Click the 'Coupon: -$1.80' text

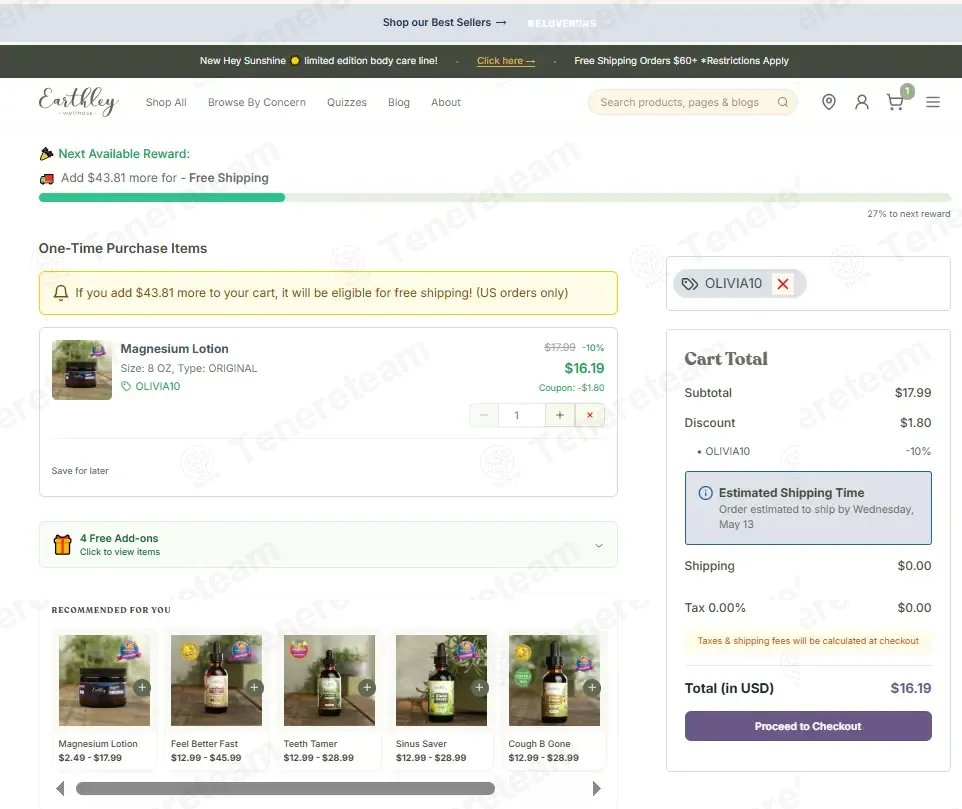pyautogui.click(x=571, y=388)
